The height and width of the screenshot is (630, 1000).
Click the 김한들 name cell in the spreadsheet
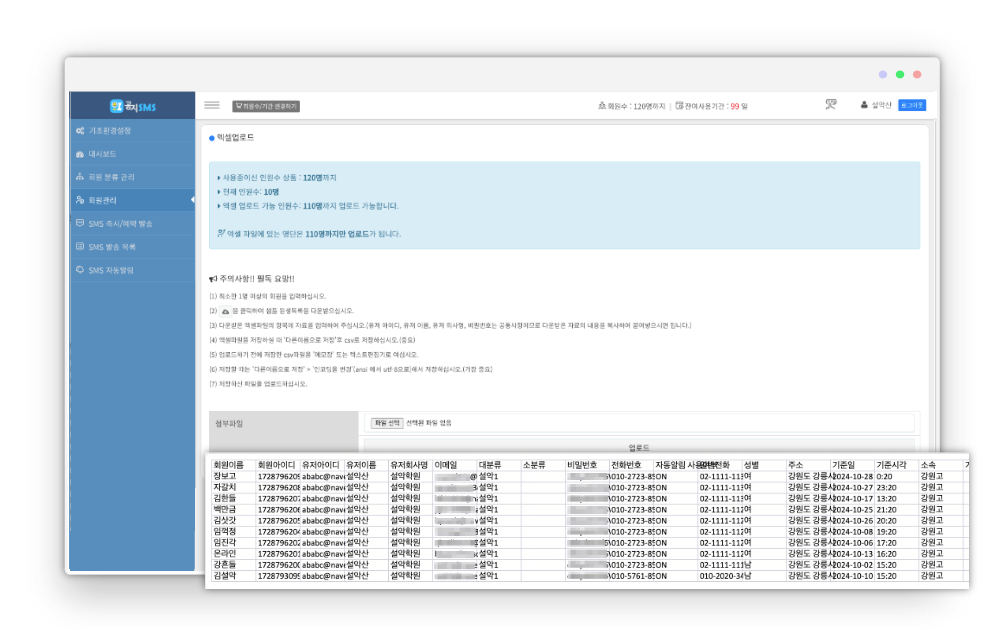(224, 498)
